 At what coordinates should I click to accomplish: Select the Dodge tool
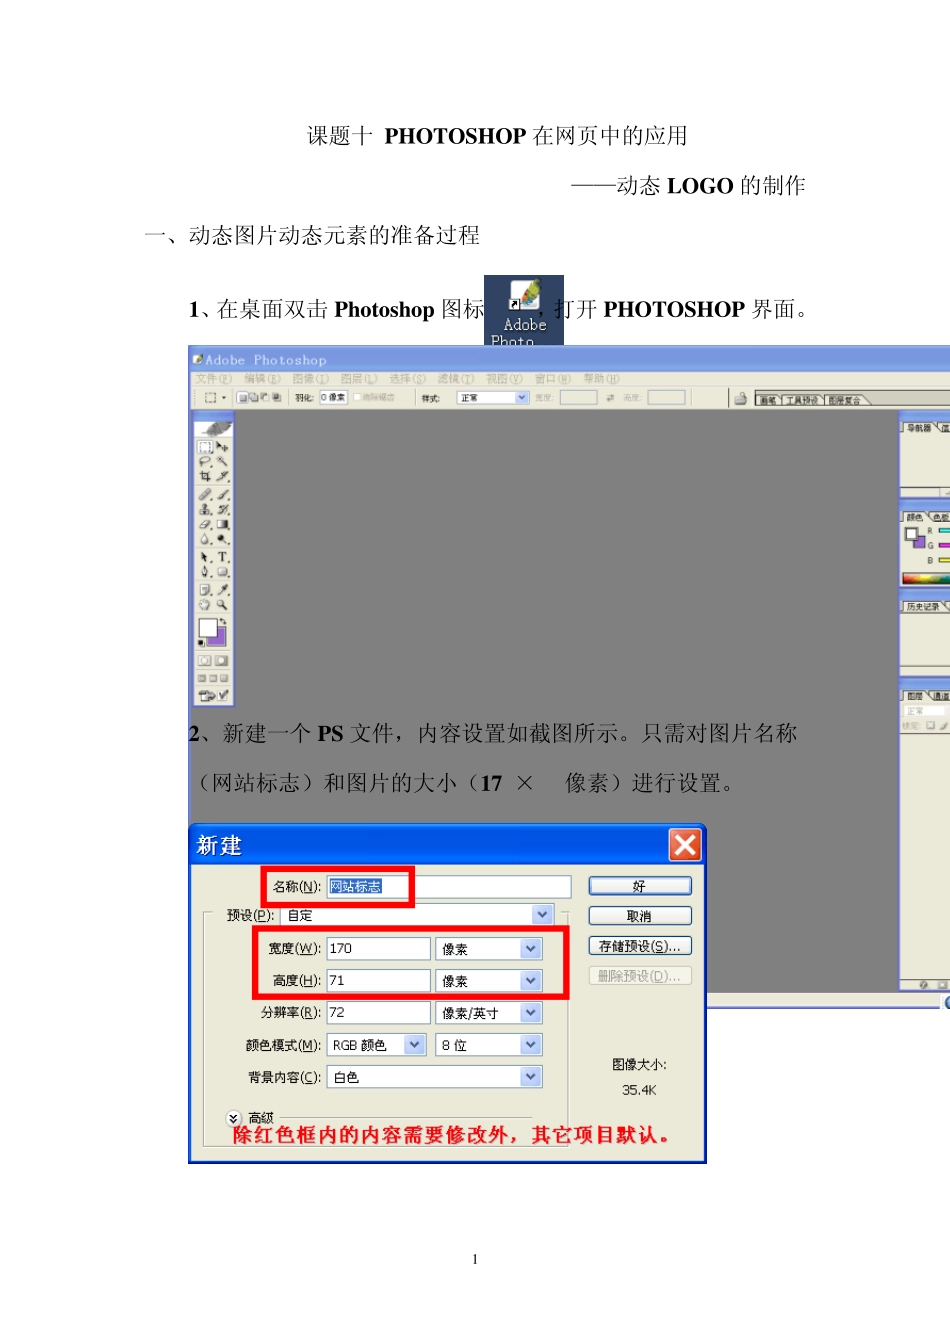pyautogui.click(x=223, y=538)
